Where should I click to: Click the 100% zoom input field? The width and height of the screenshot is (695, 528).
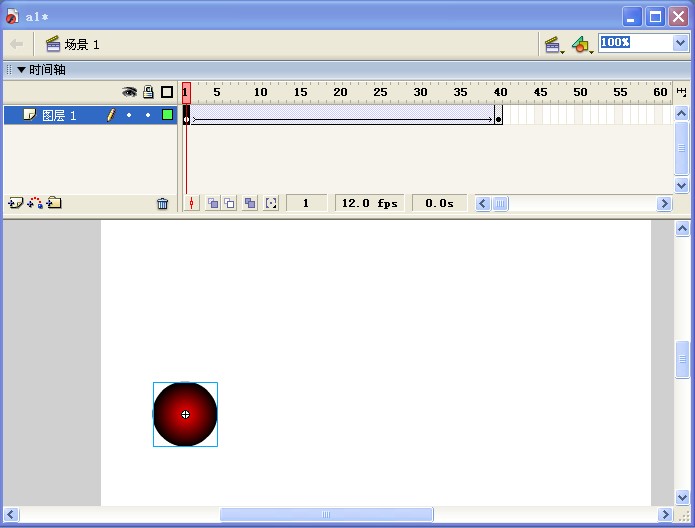[635, 43]
